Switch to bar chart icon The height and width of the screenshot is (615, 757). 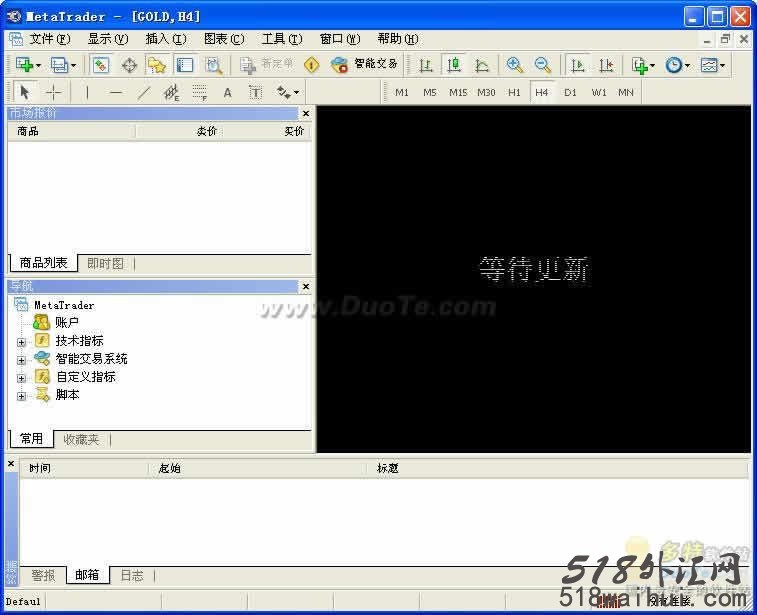(x=425, y=65)
